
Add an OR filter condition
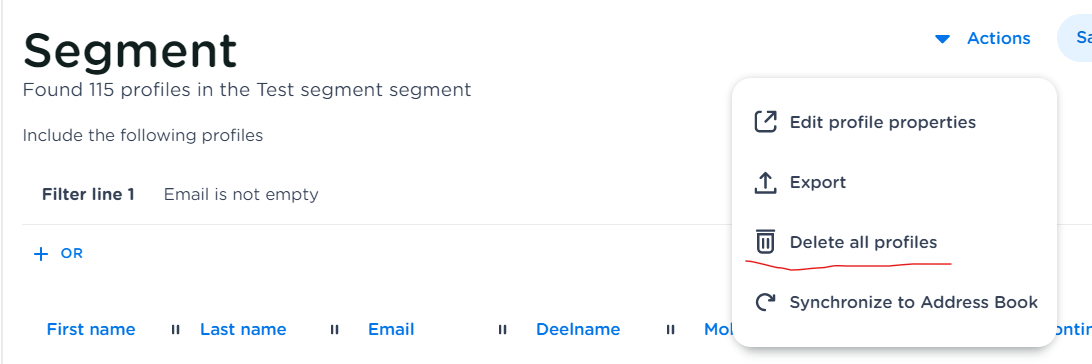point(58,254)
